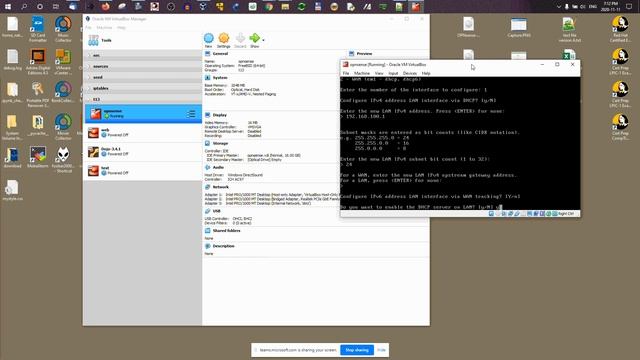Show hidden system tray icons
This screenshot has width=640, height=360.
pos(558,7)
